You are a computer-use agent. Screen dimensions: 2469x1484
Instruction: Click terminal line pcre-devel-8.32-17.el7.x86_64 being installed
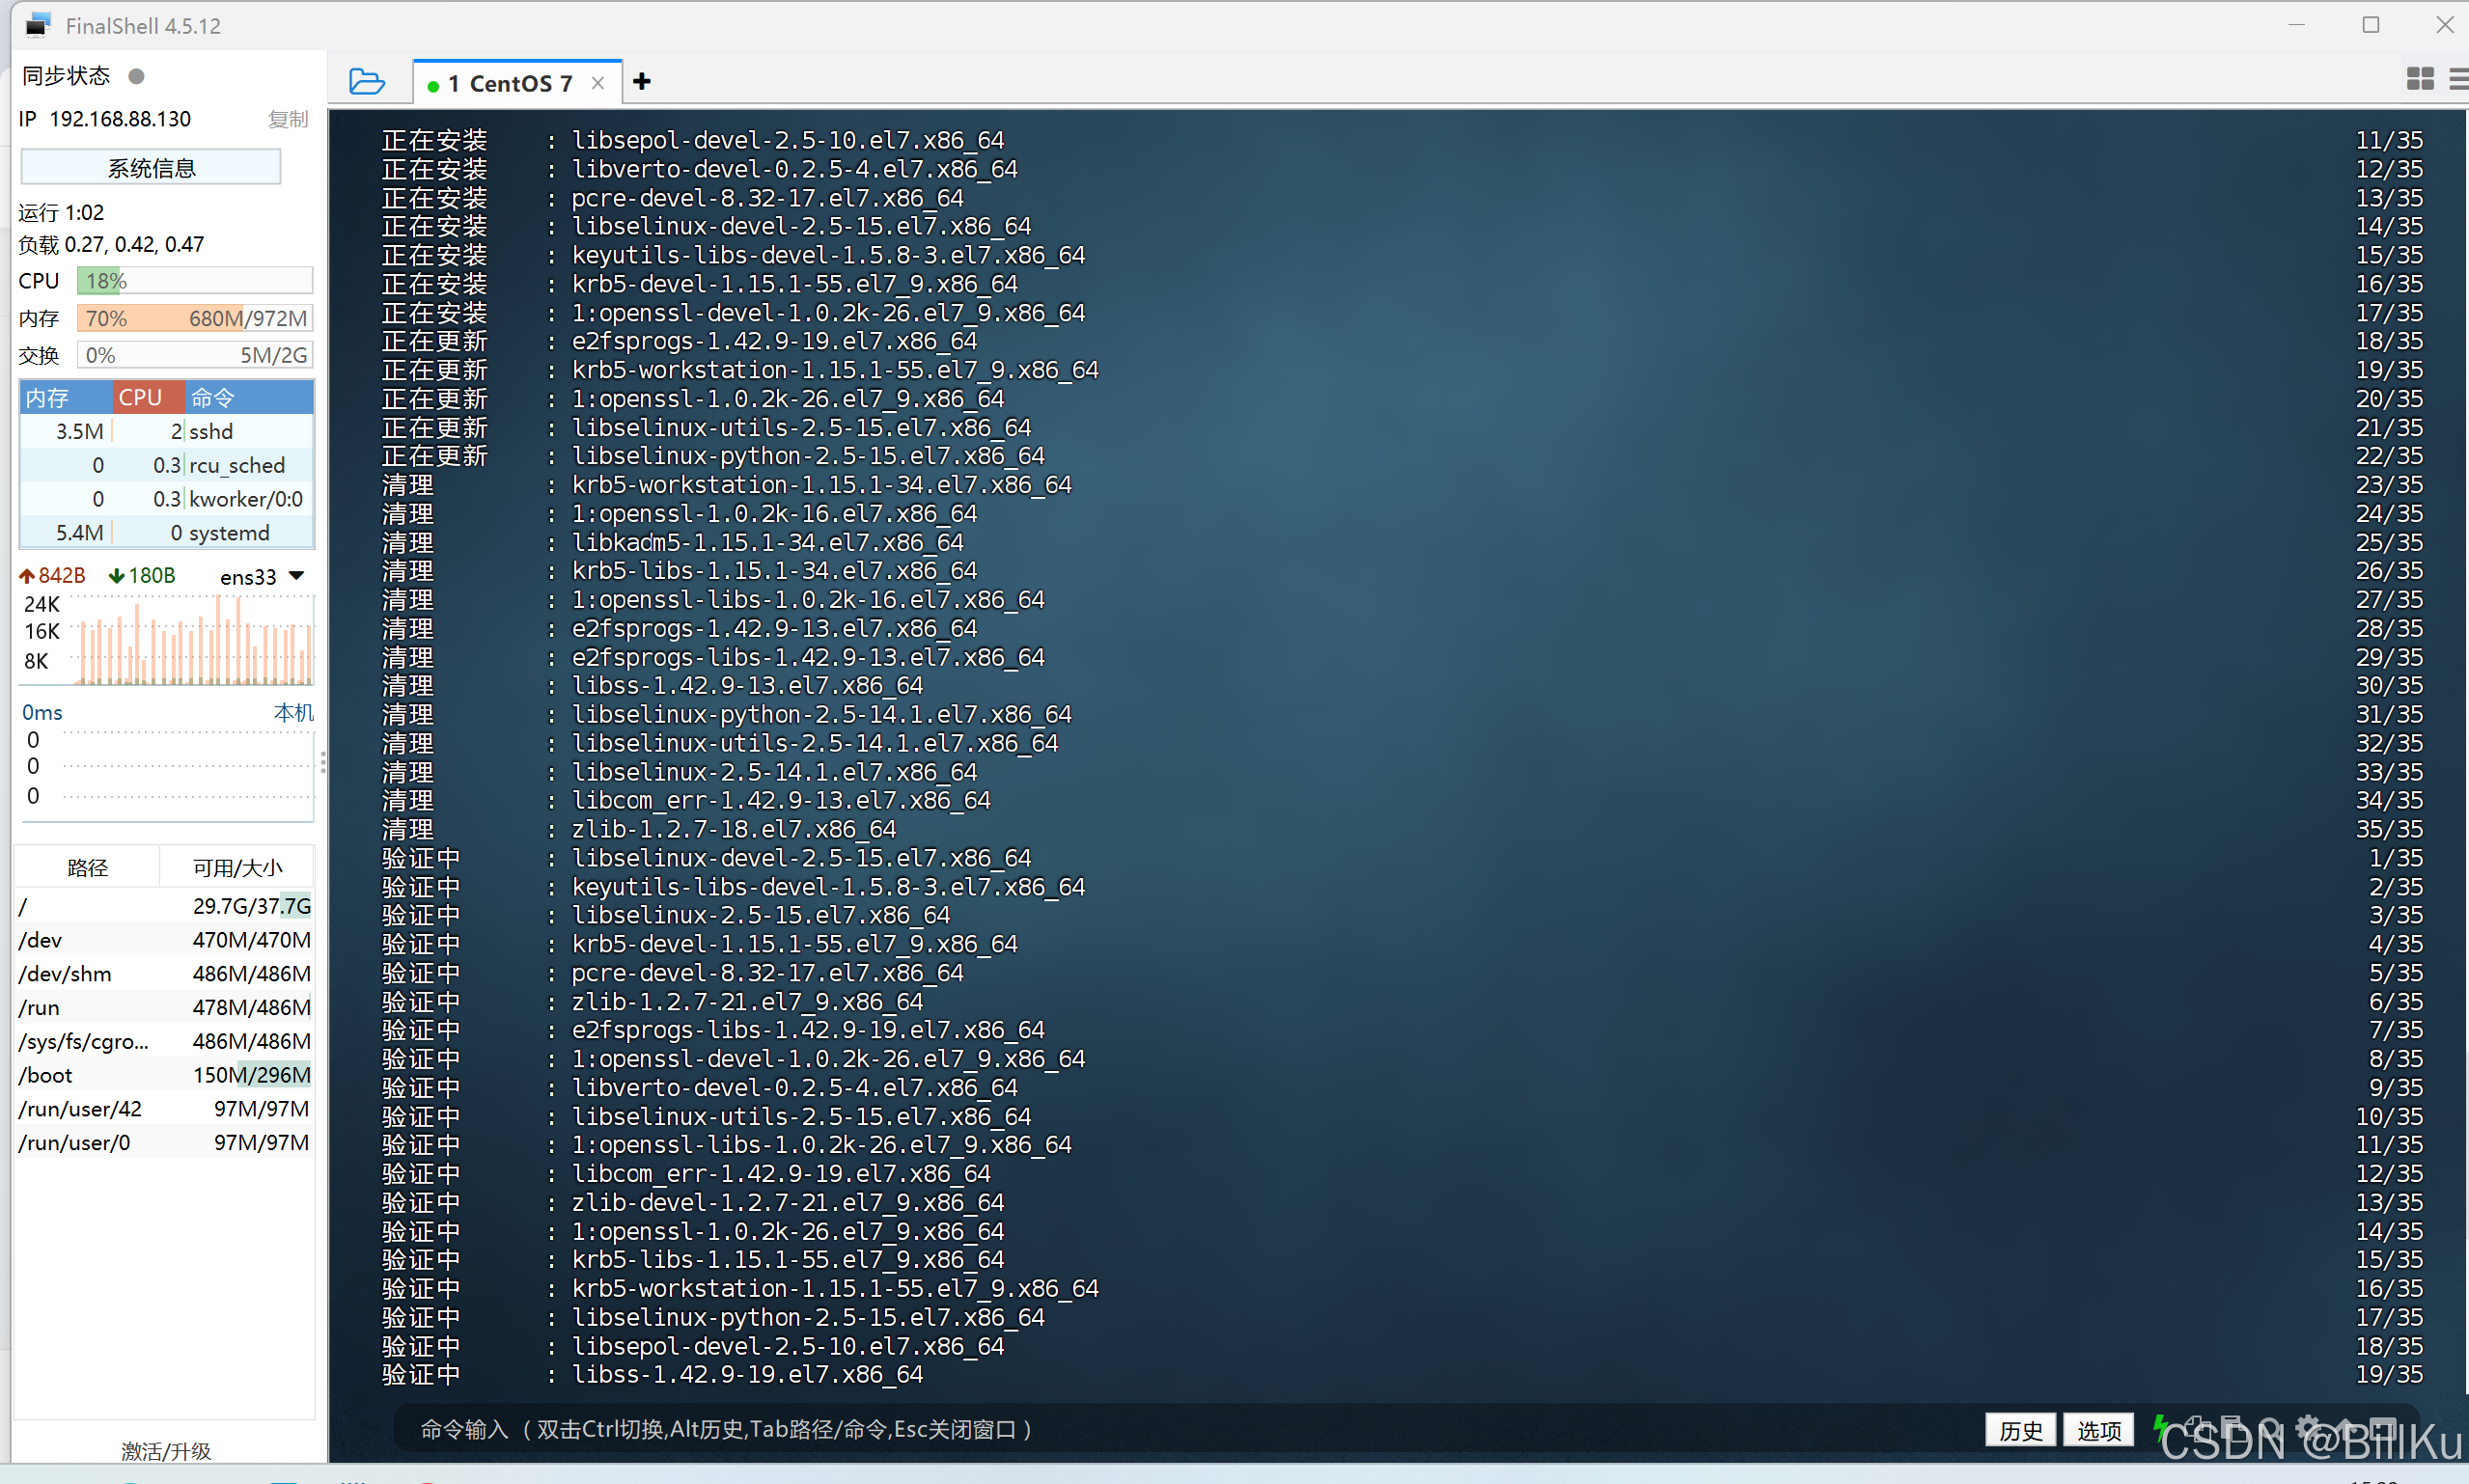(x=768, y=198)
